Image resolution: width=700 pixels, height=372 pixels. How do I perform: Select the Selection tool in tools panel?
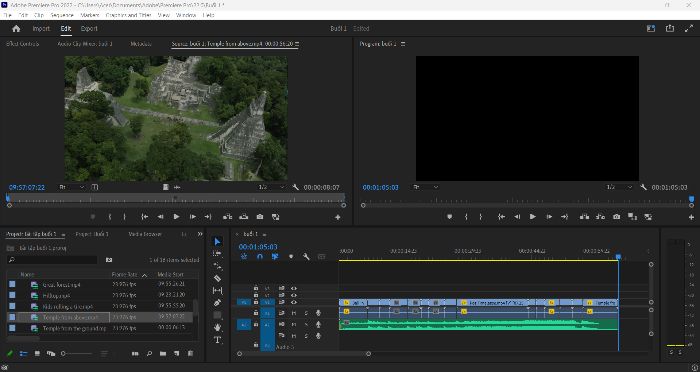point(217,242)
